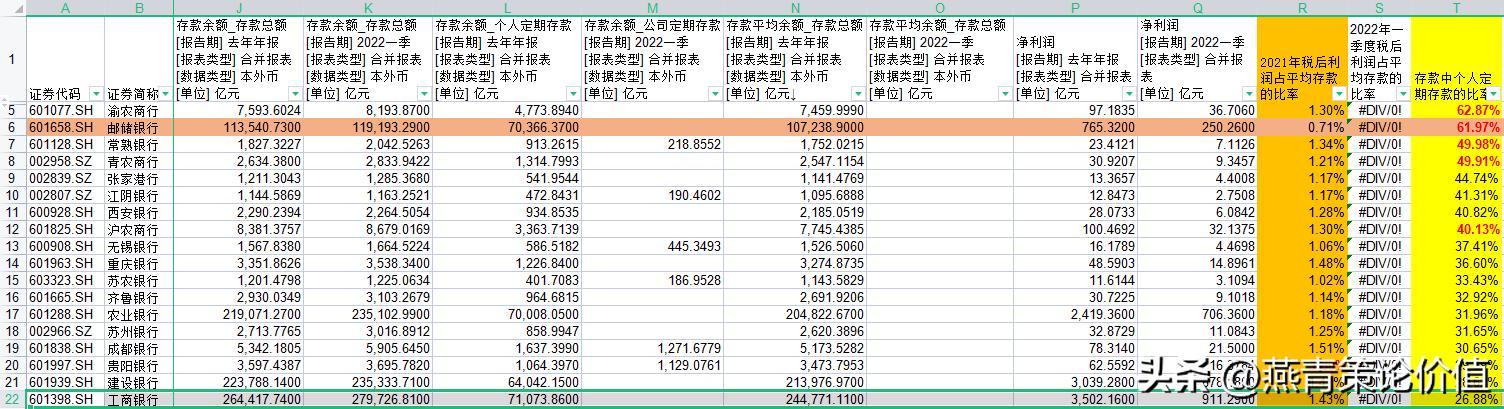The width and height of the screenshot is (1504, 409).
Task: Select row 1 by its row number
Action: click(13, 58)
